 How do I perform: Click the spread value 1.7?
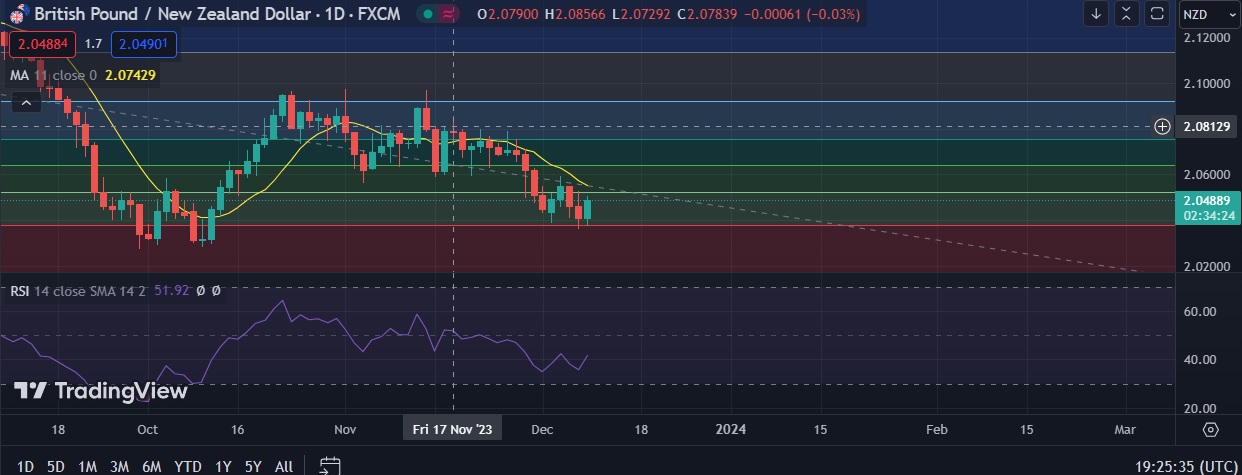(93, 44)
